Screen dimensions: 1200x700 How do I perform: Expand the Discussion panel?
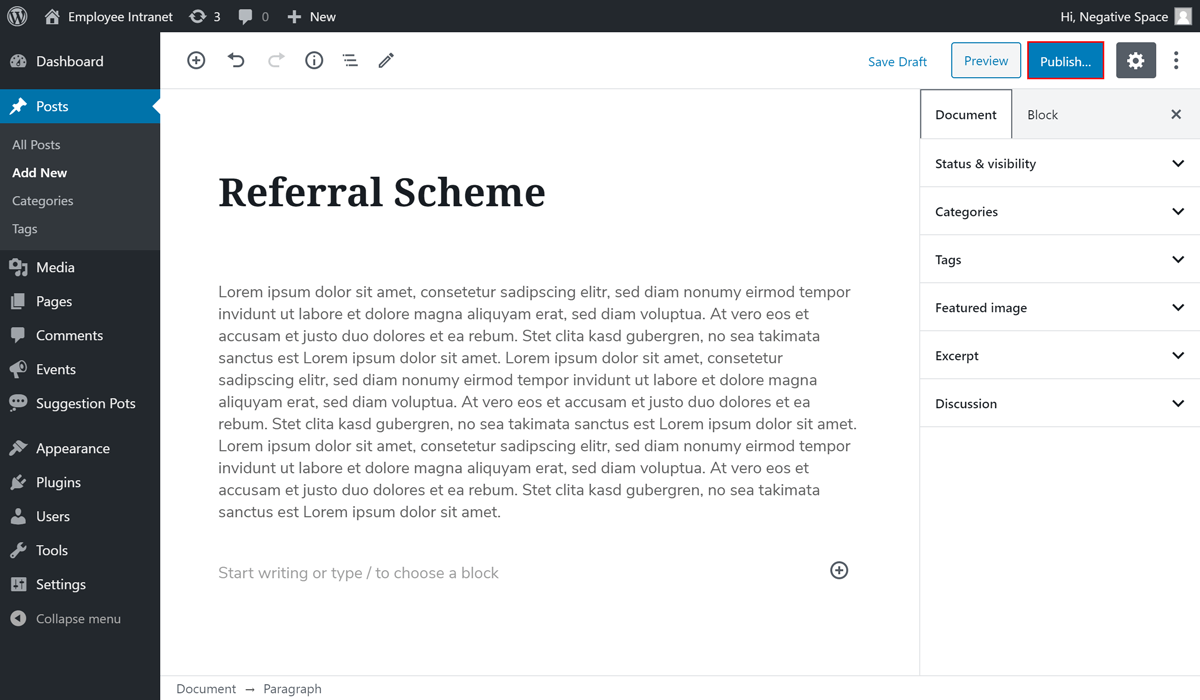[1059, 403]
